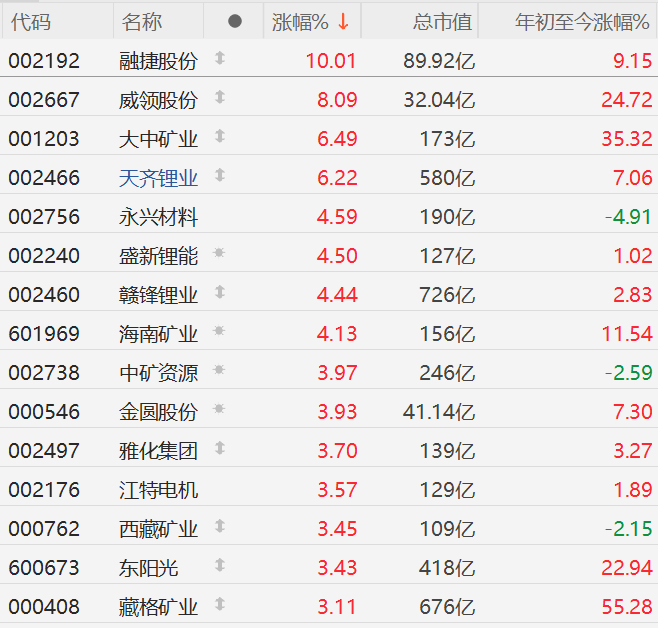Click market cap 580亿 for 天齐锂业

point(447,178)
